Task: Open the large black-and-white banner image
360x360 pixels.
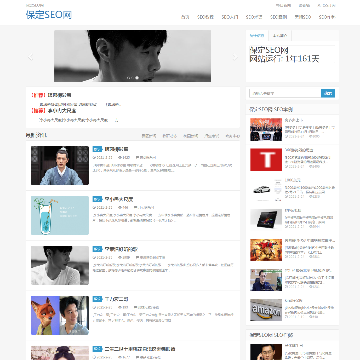Action: [x=132, y=56]
